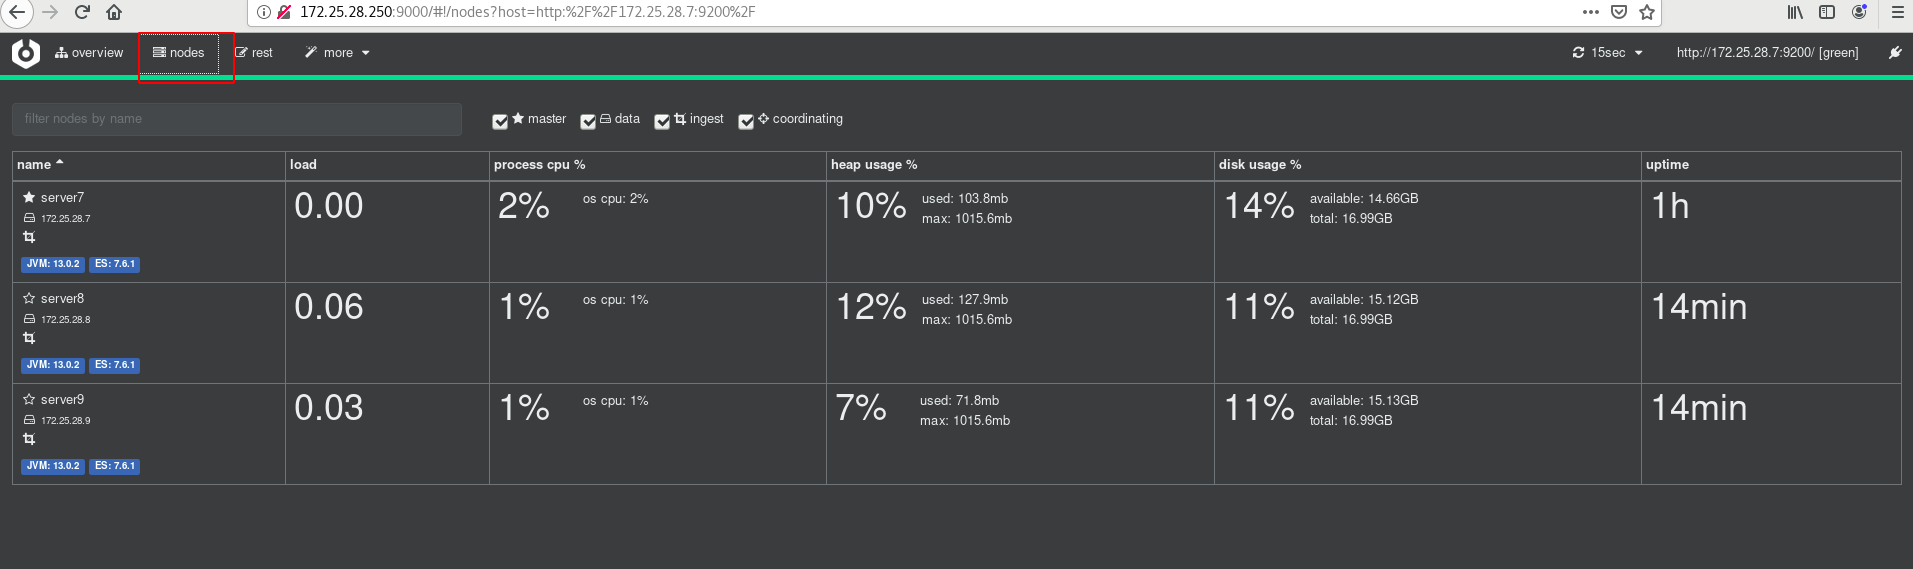Focus the filter nodes by name field
The width and height of the screenshot is (1913, 569).
coord(237,119)
